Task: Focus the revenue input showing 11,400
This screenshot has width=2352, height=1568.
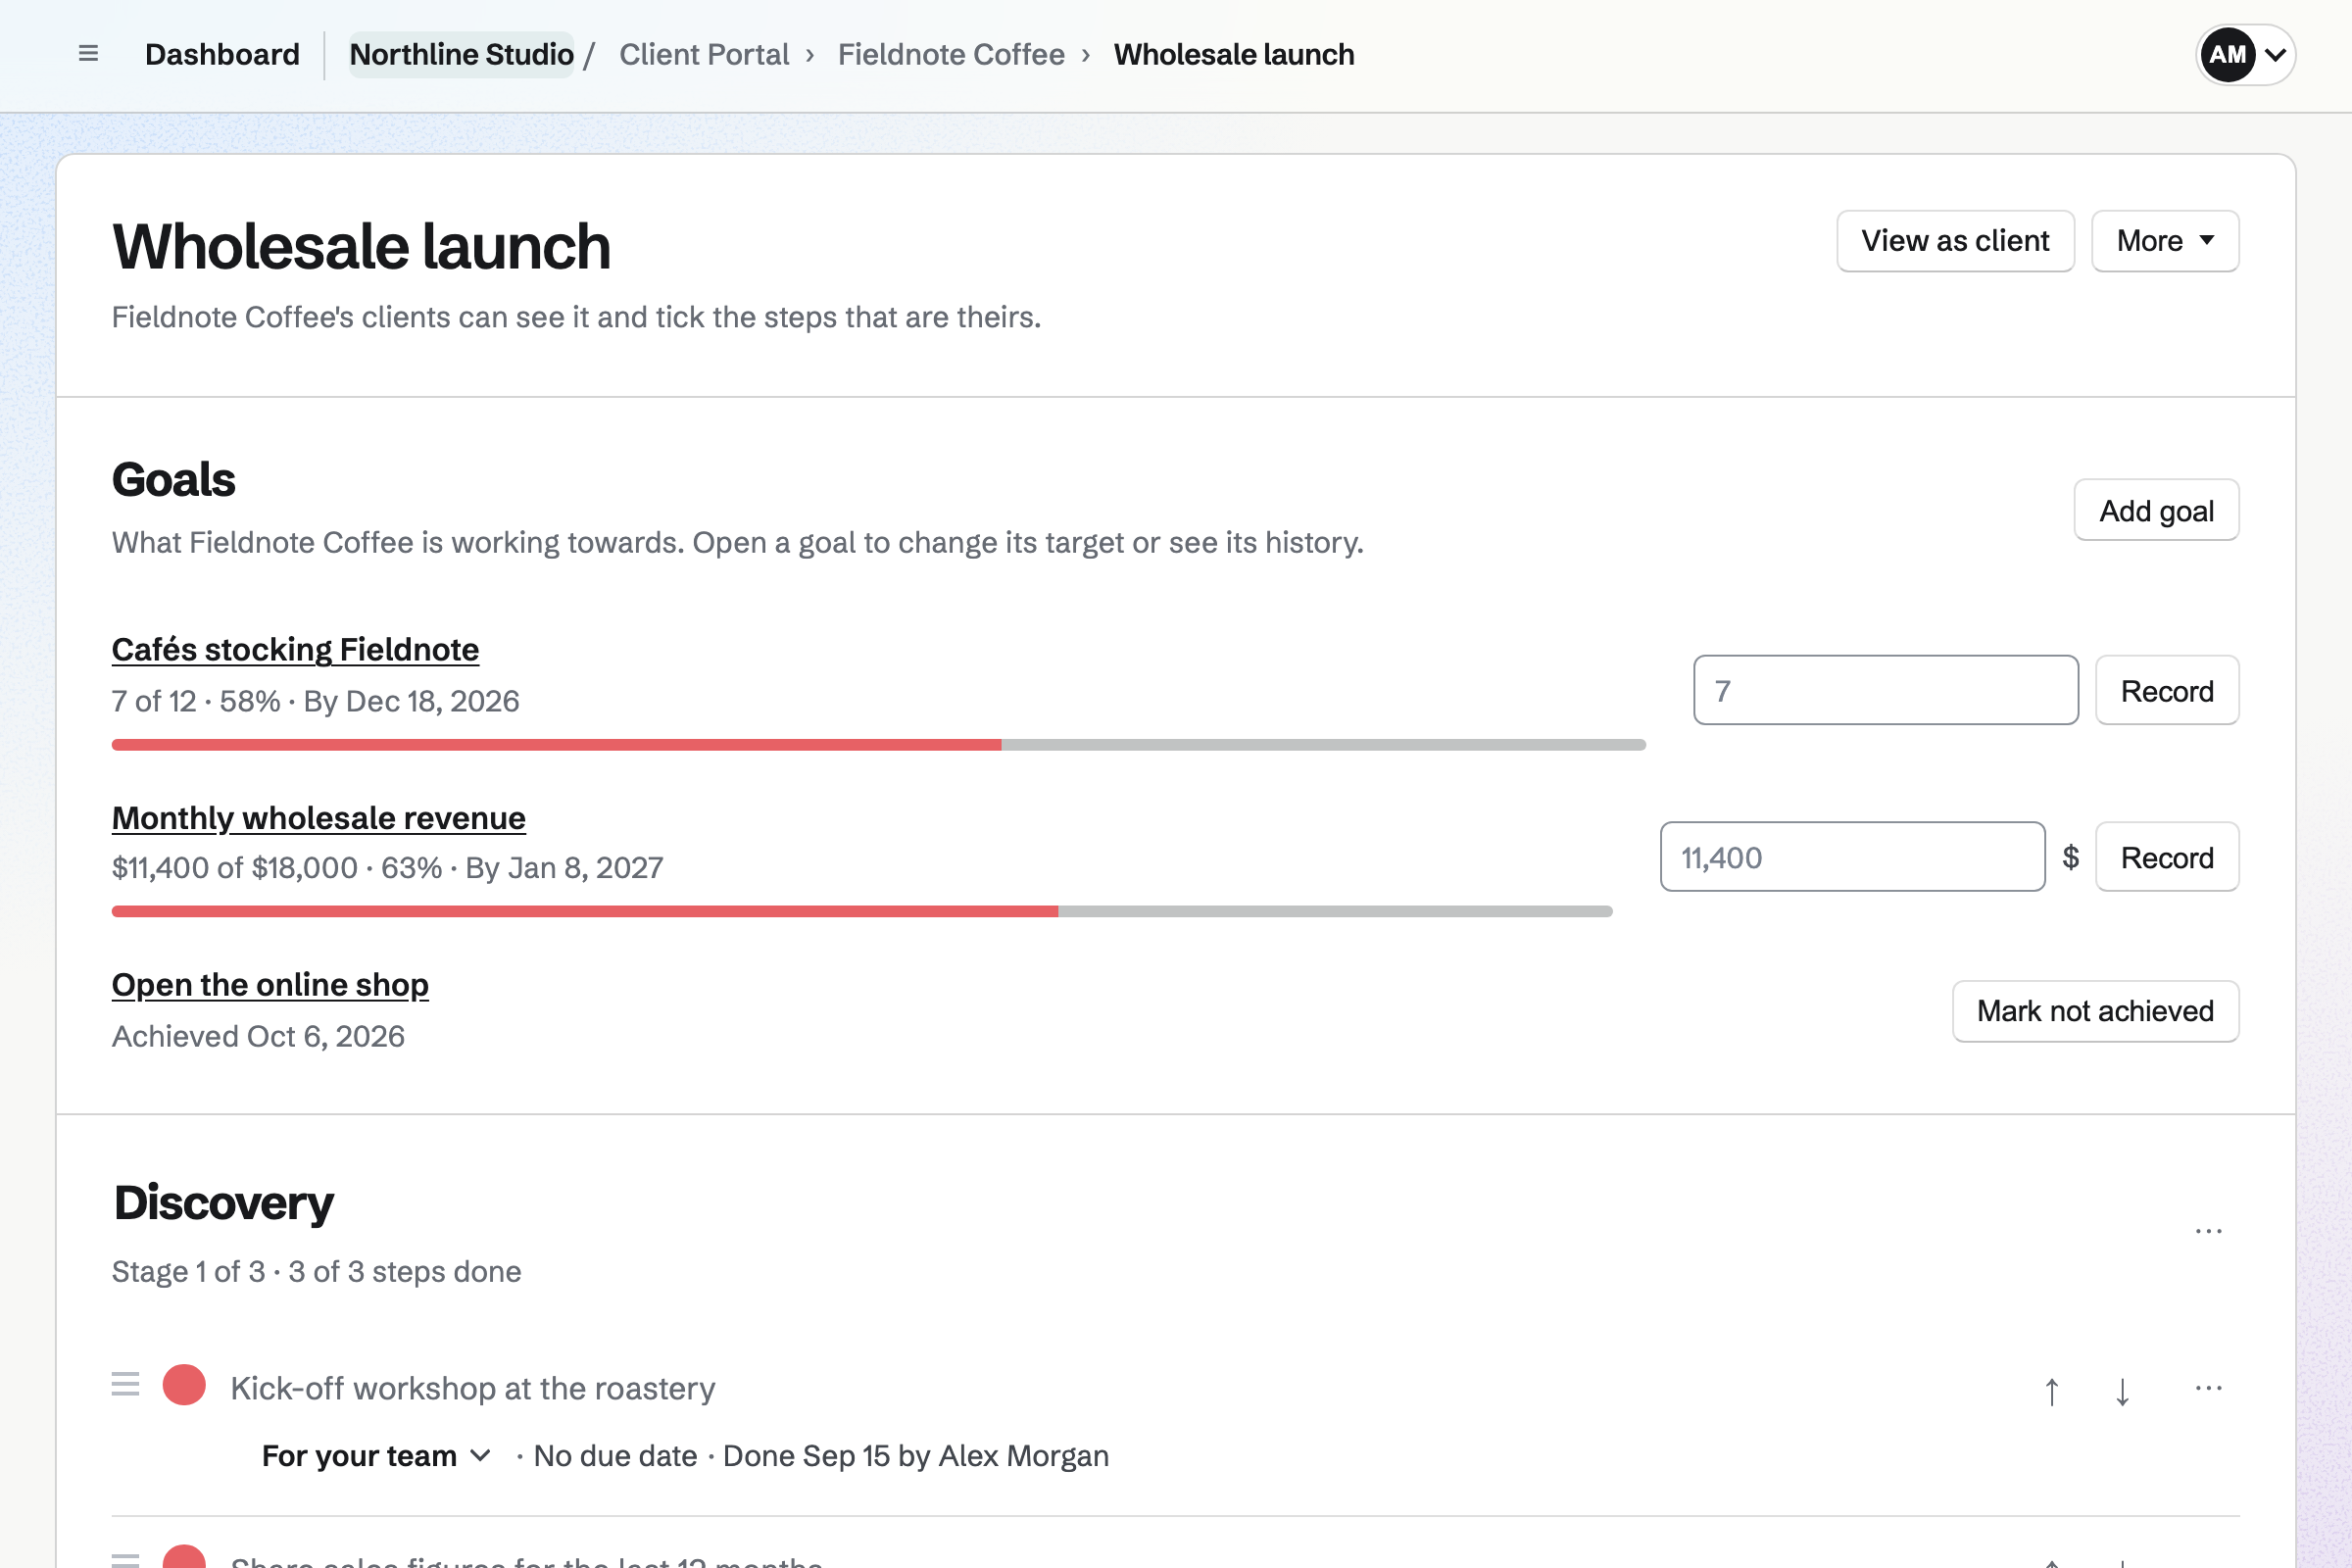Action: click(1852, 857)
